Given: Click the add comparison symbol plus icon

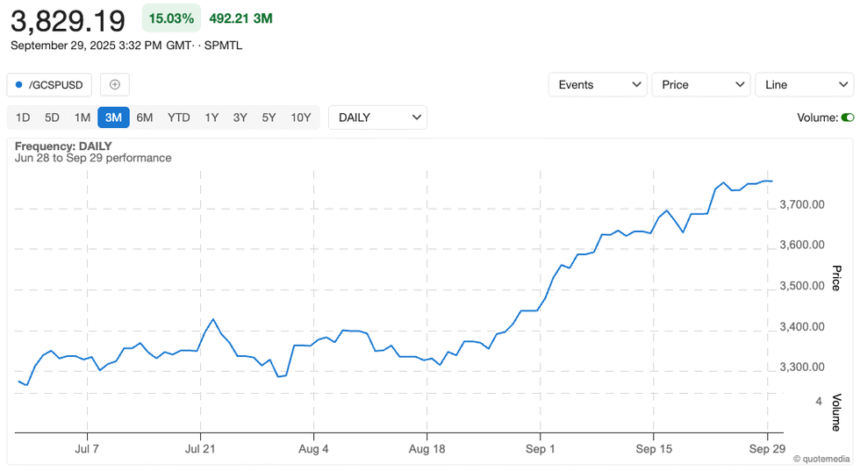Looking at the screenshot, I should tap(114, 85).
